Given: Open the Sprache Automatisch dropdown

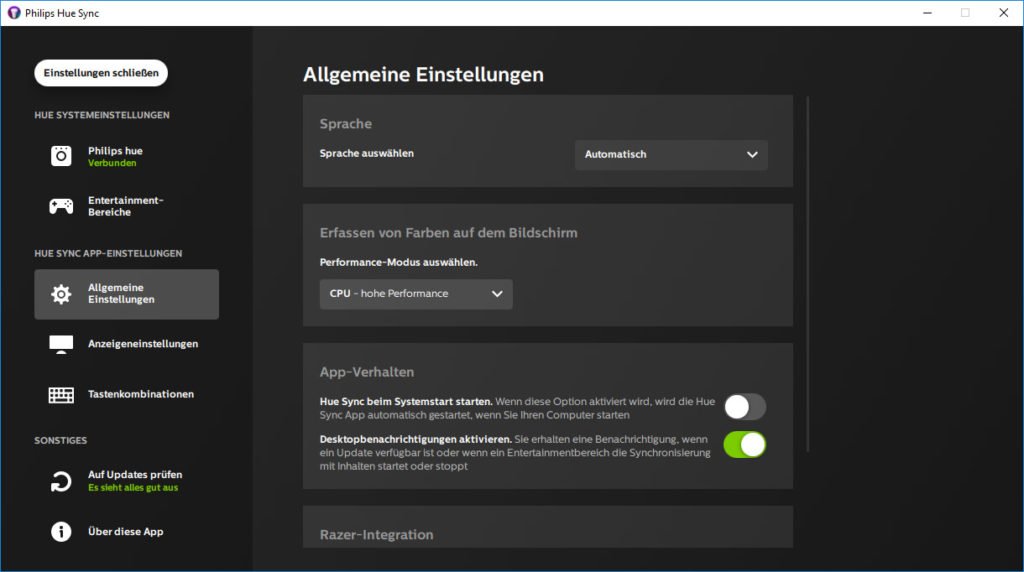Looking at the screenshot, I should (671, 155).
